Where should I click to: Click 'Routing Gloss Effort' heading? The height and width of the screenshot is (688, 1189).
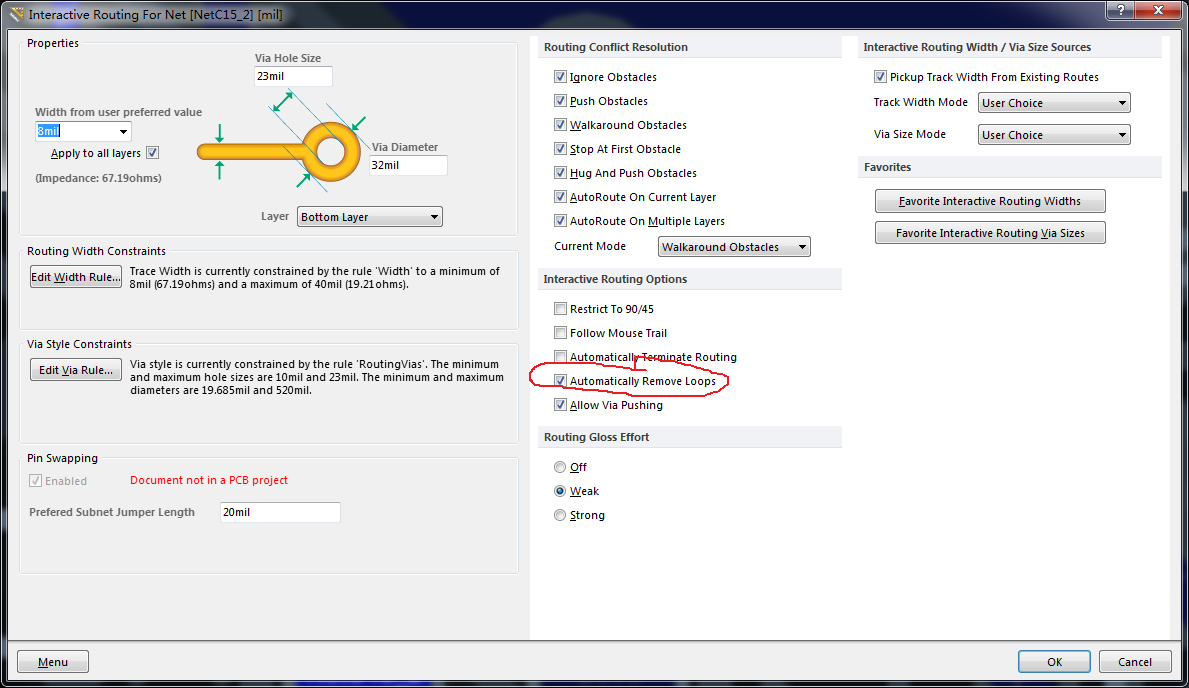click(x=597, y=437)
